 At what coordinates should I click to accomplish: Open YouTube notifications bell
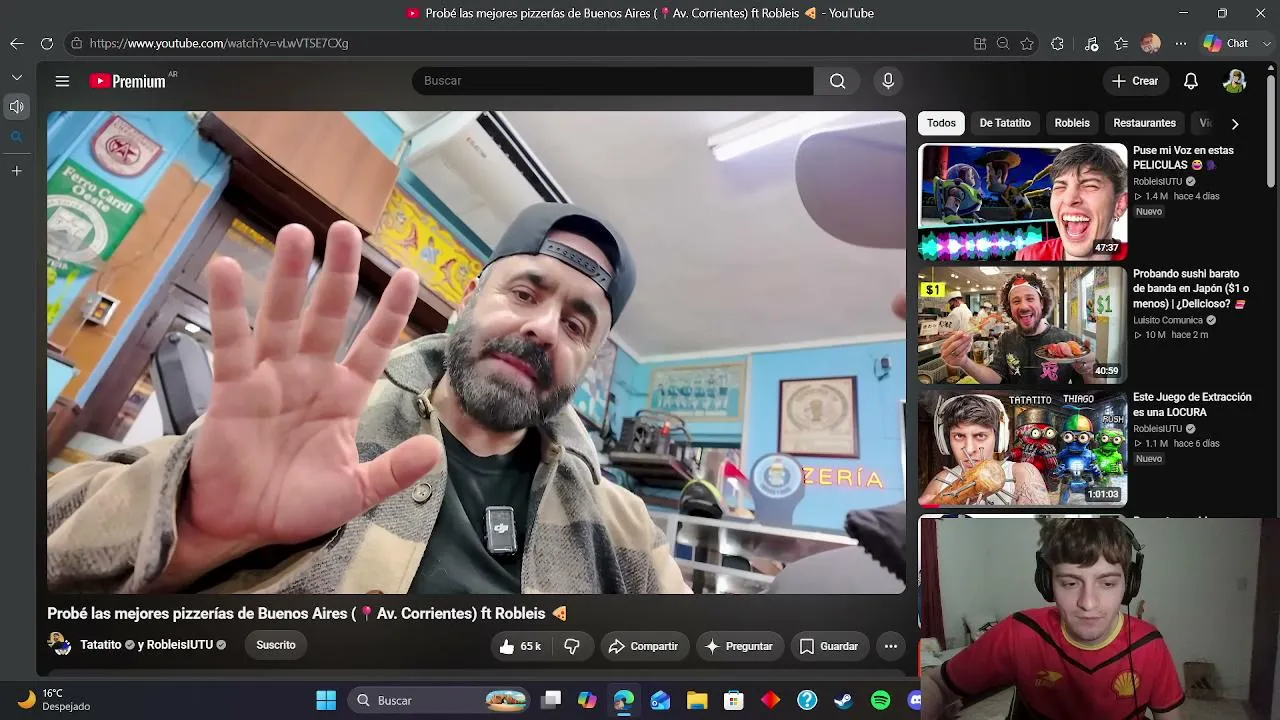[1191, 81]
